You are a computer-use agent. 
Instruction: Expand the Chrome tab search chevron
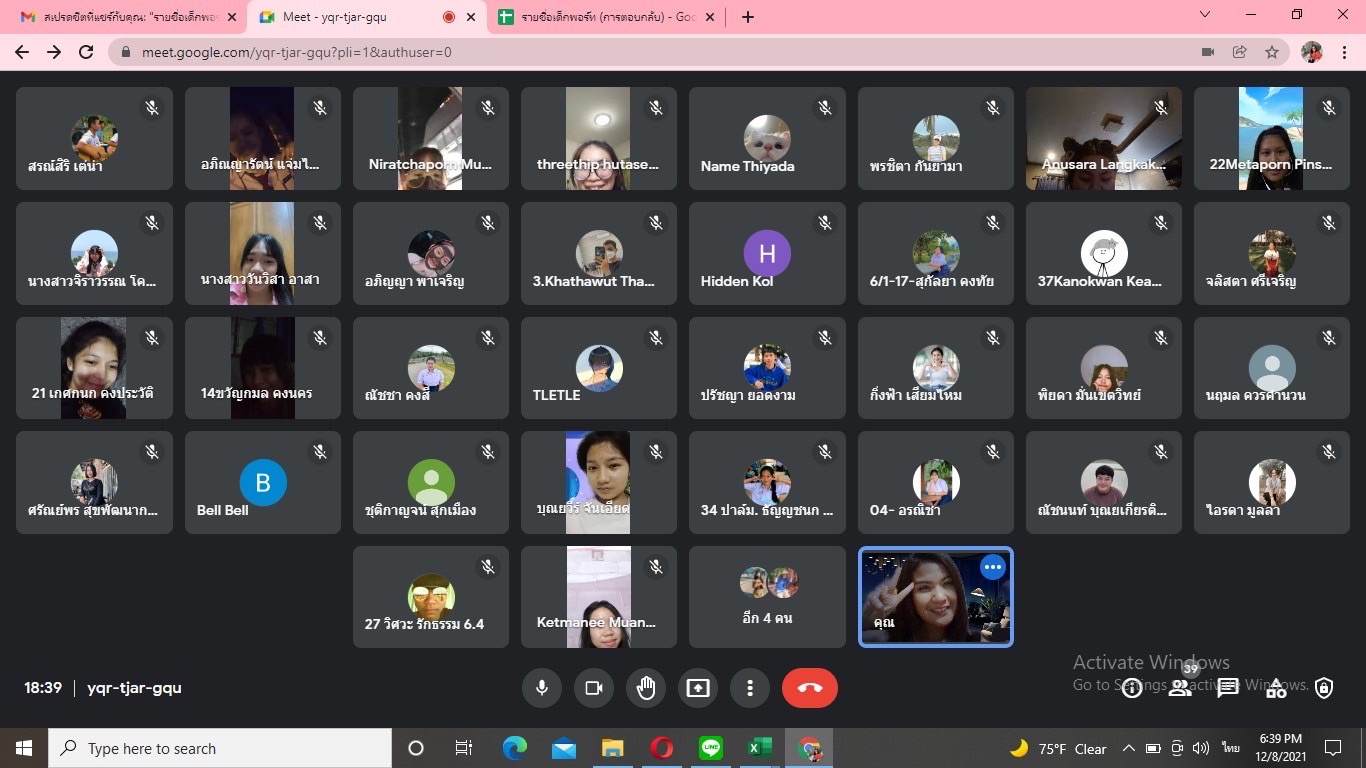click(x=1205, y=16)
